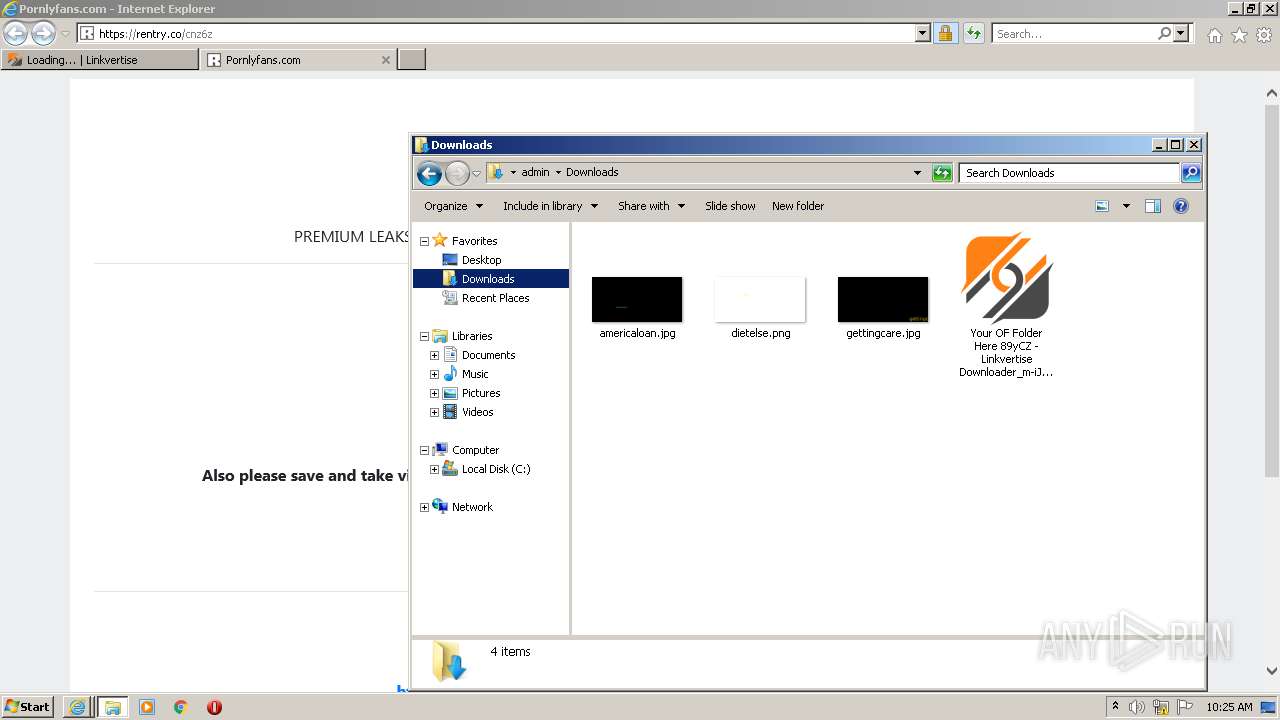Open the Organize menu
Viewport: 1280px width, 720px height.
(x=453, y=206)
